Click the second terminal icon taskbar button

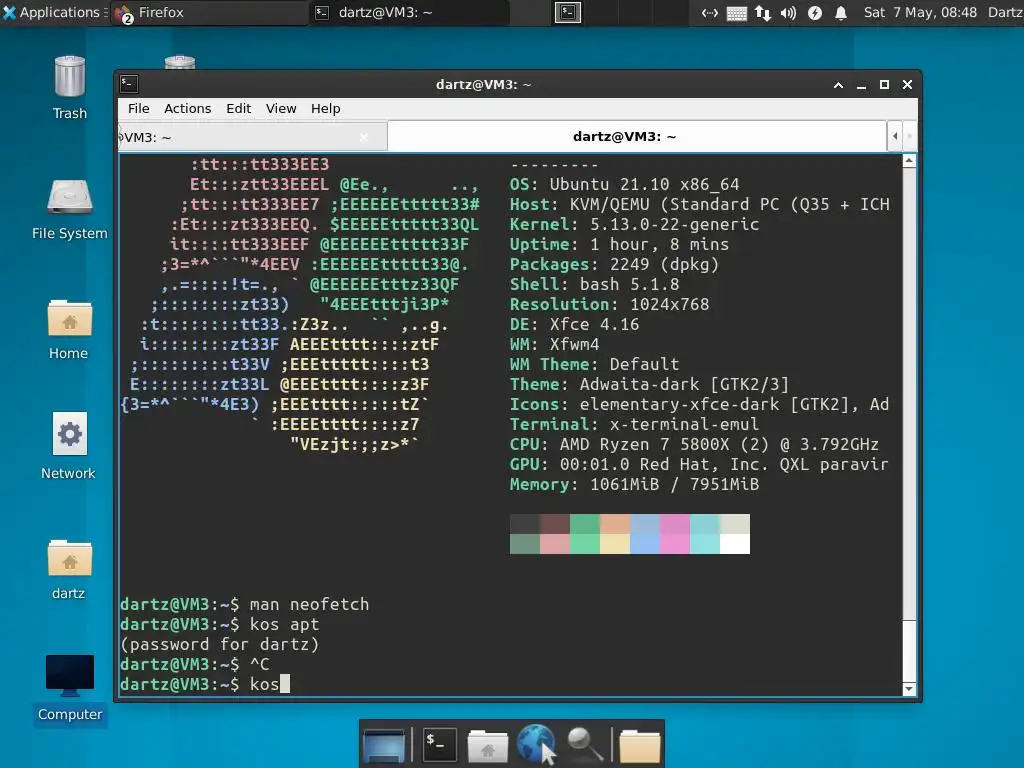click(568, 12)
